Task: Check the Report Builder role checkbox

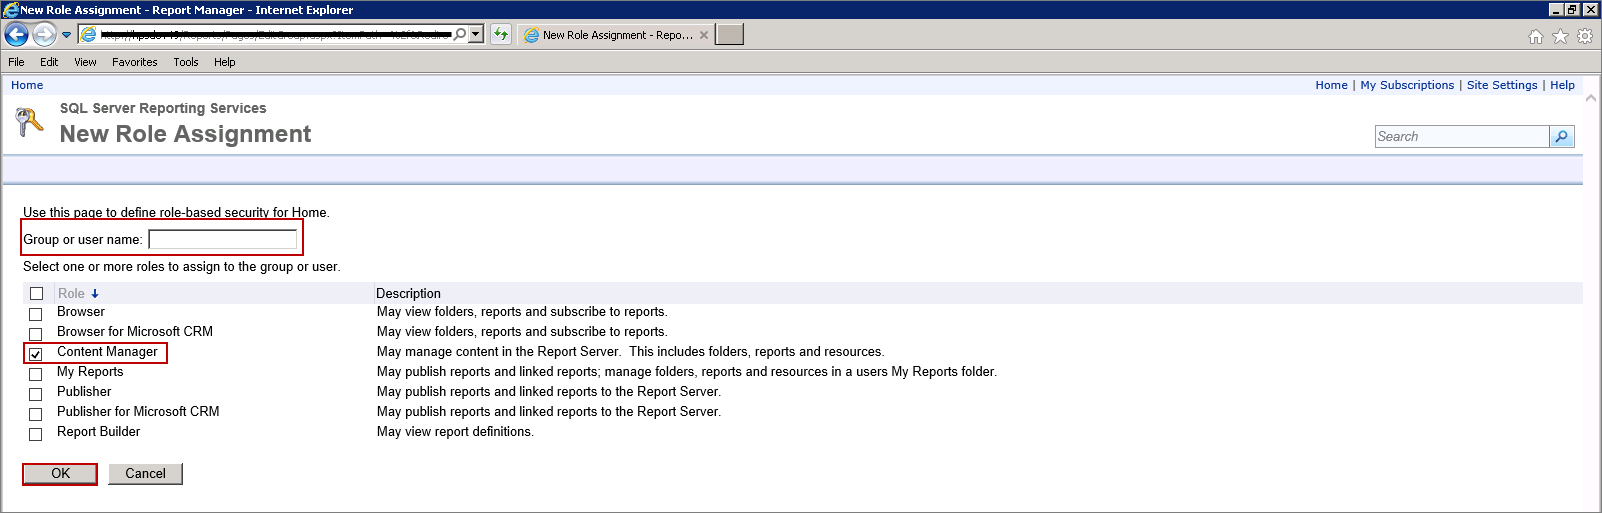Action: (36, 434)
